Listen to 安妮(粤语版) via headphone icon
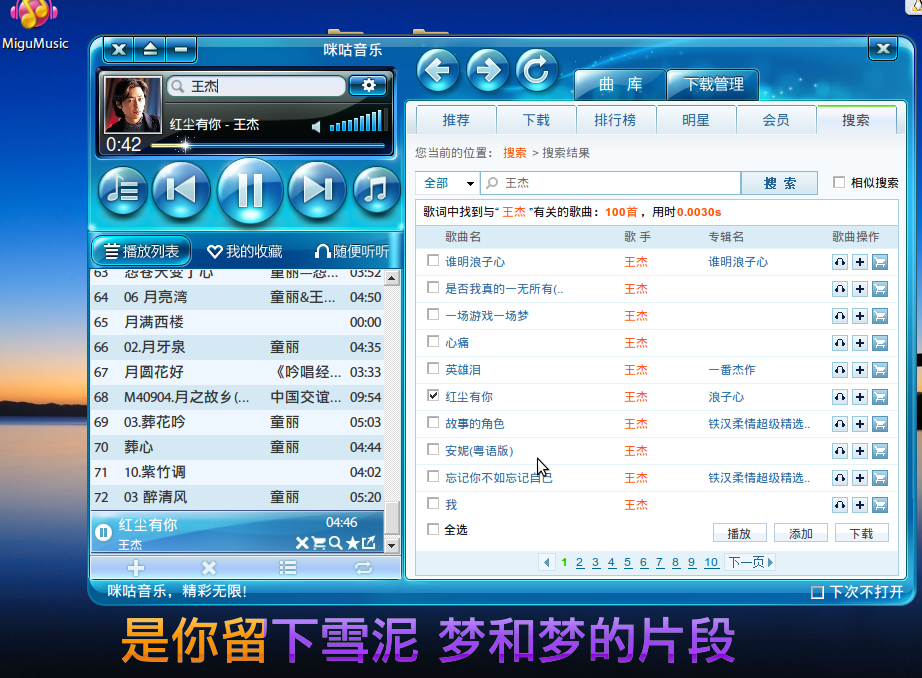Image resolution: width=922 pixels, height=678 pixels. pyautogui.click(x=840, y=451)
